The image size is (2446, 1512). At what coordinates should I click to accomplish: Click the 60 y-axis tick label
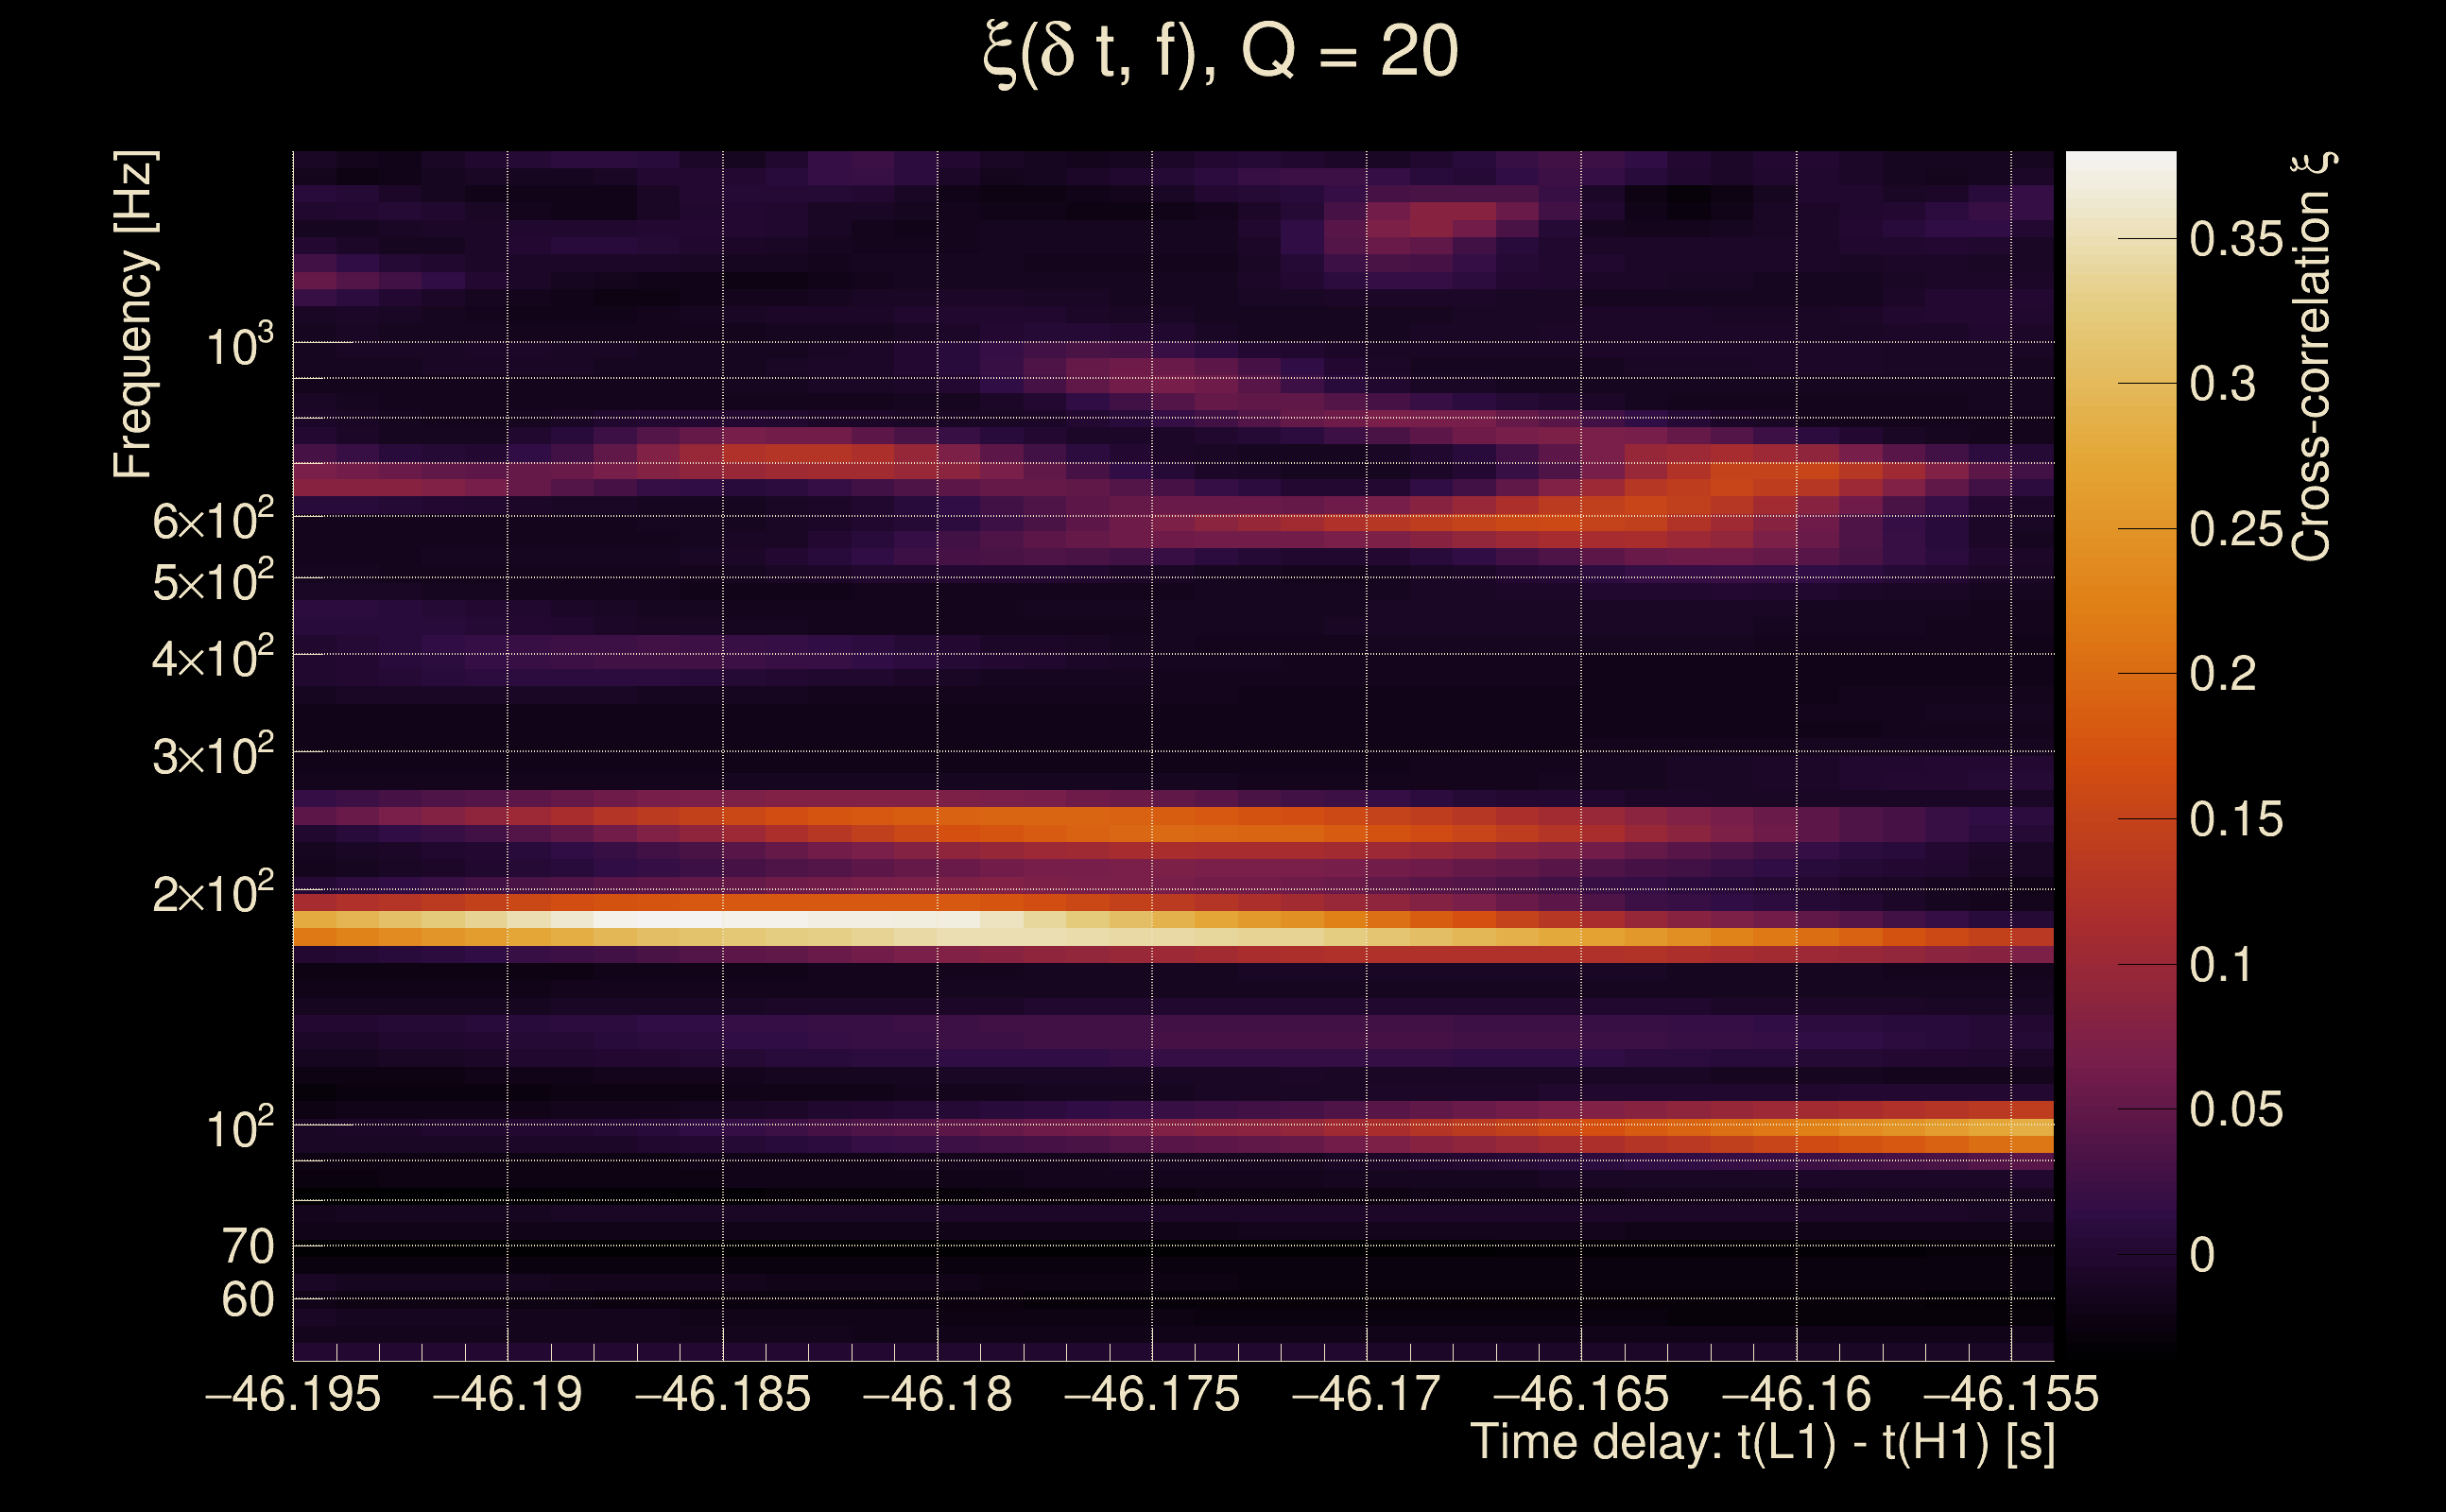247,1300
